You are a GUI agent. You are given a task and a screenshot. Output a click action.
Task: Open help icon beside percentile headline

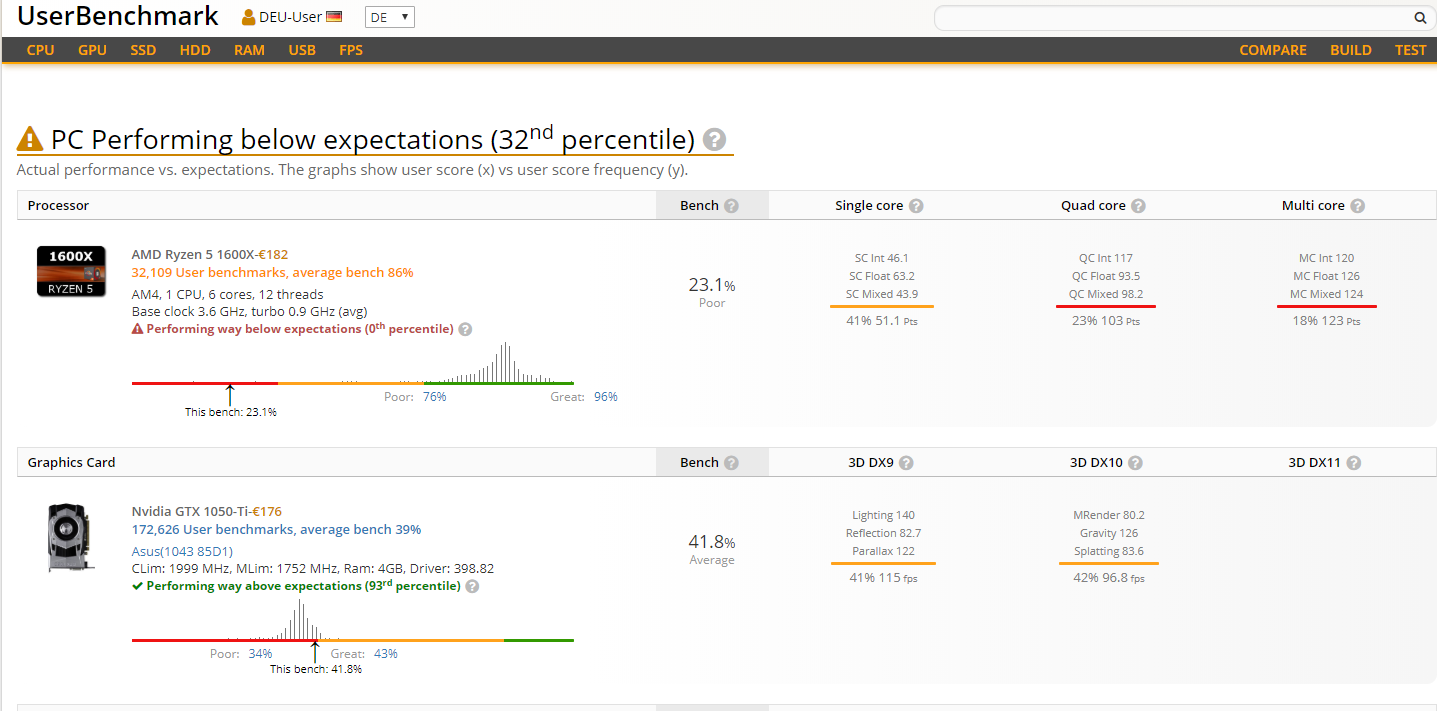pos(715,140)
